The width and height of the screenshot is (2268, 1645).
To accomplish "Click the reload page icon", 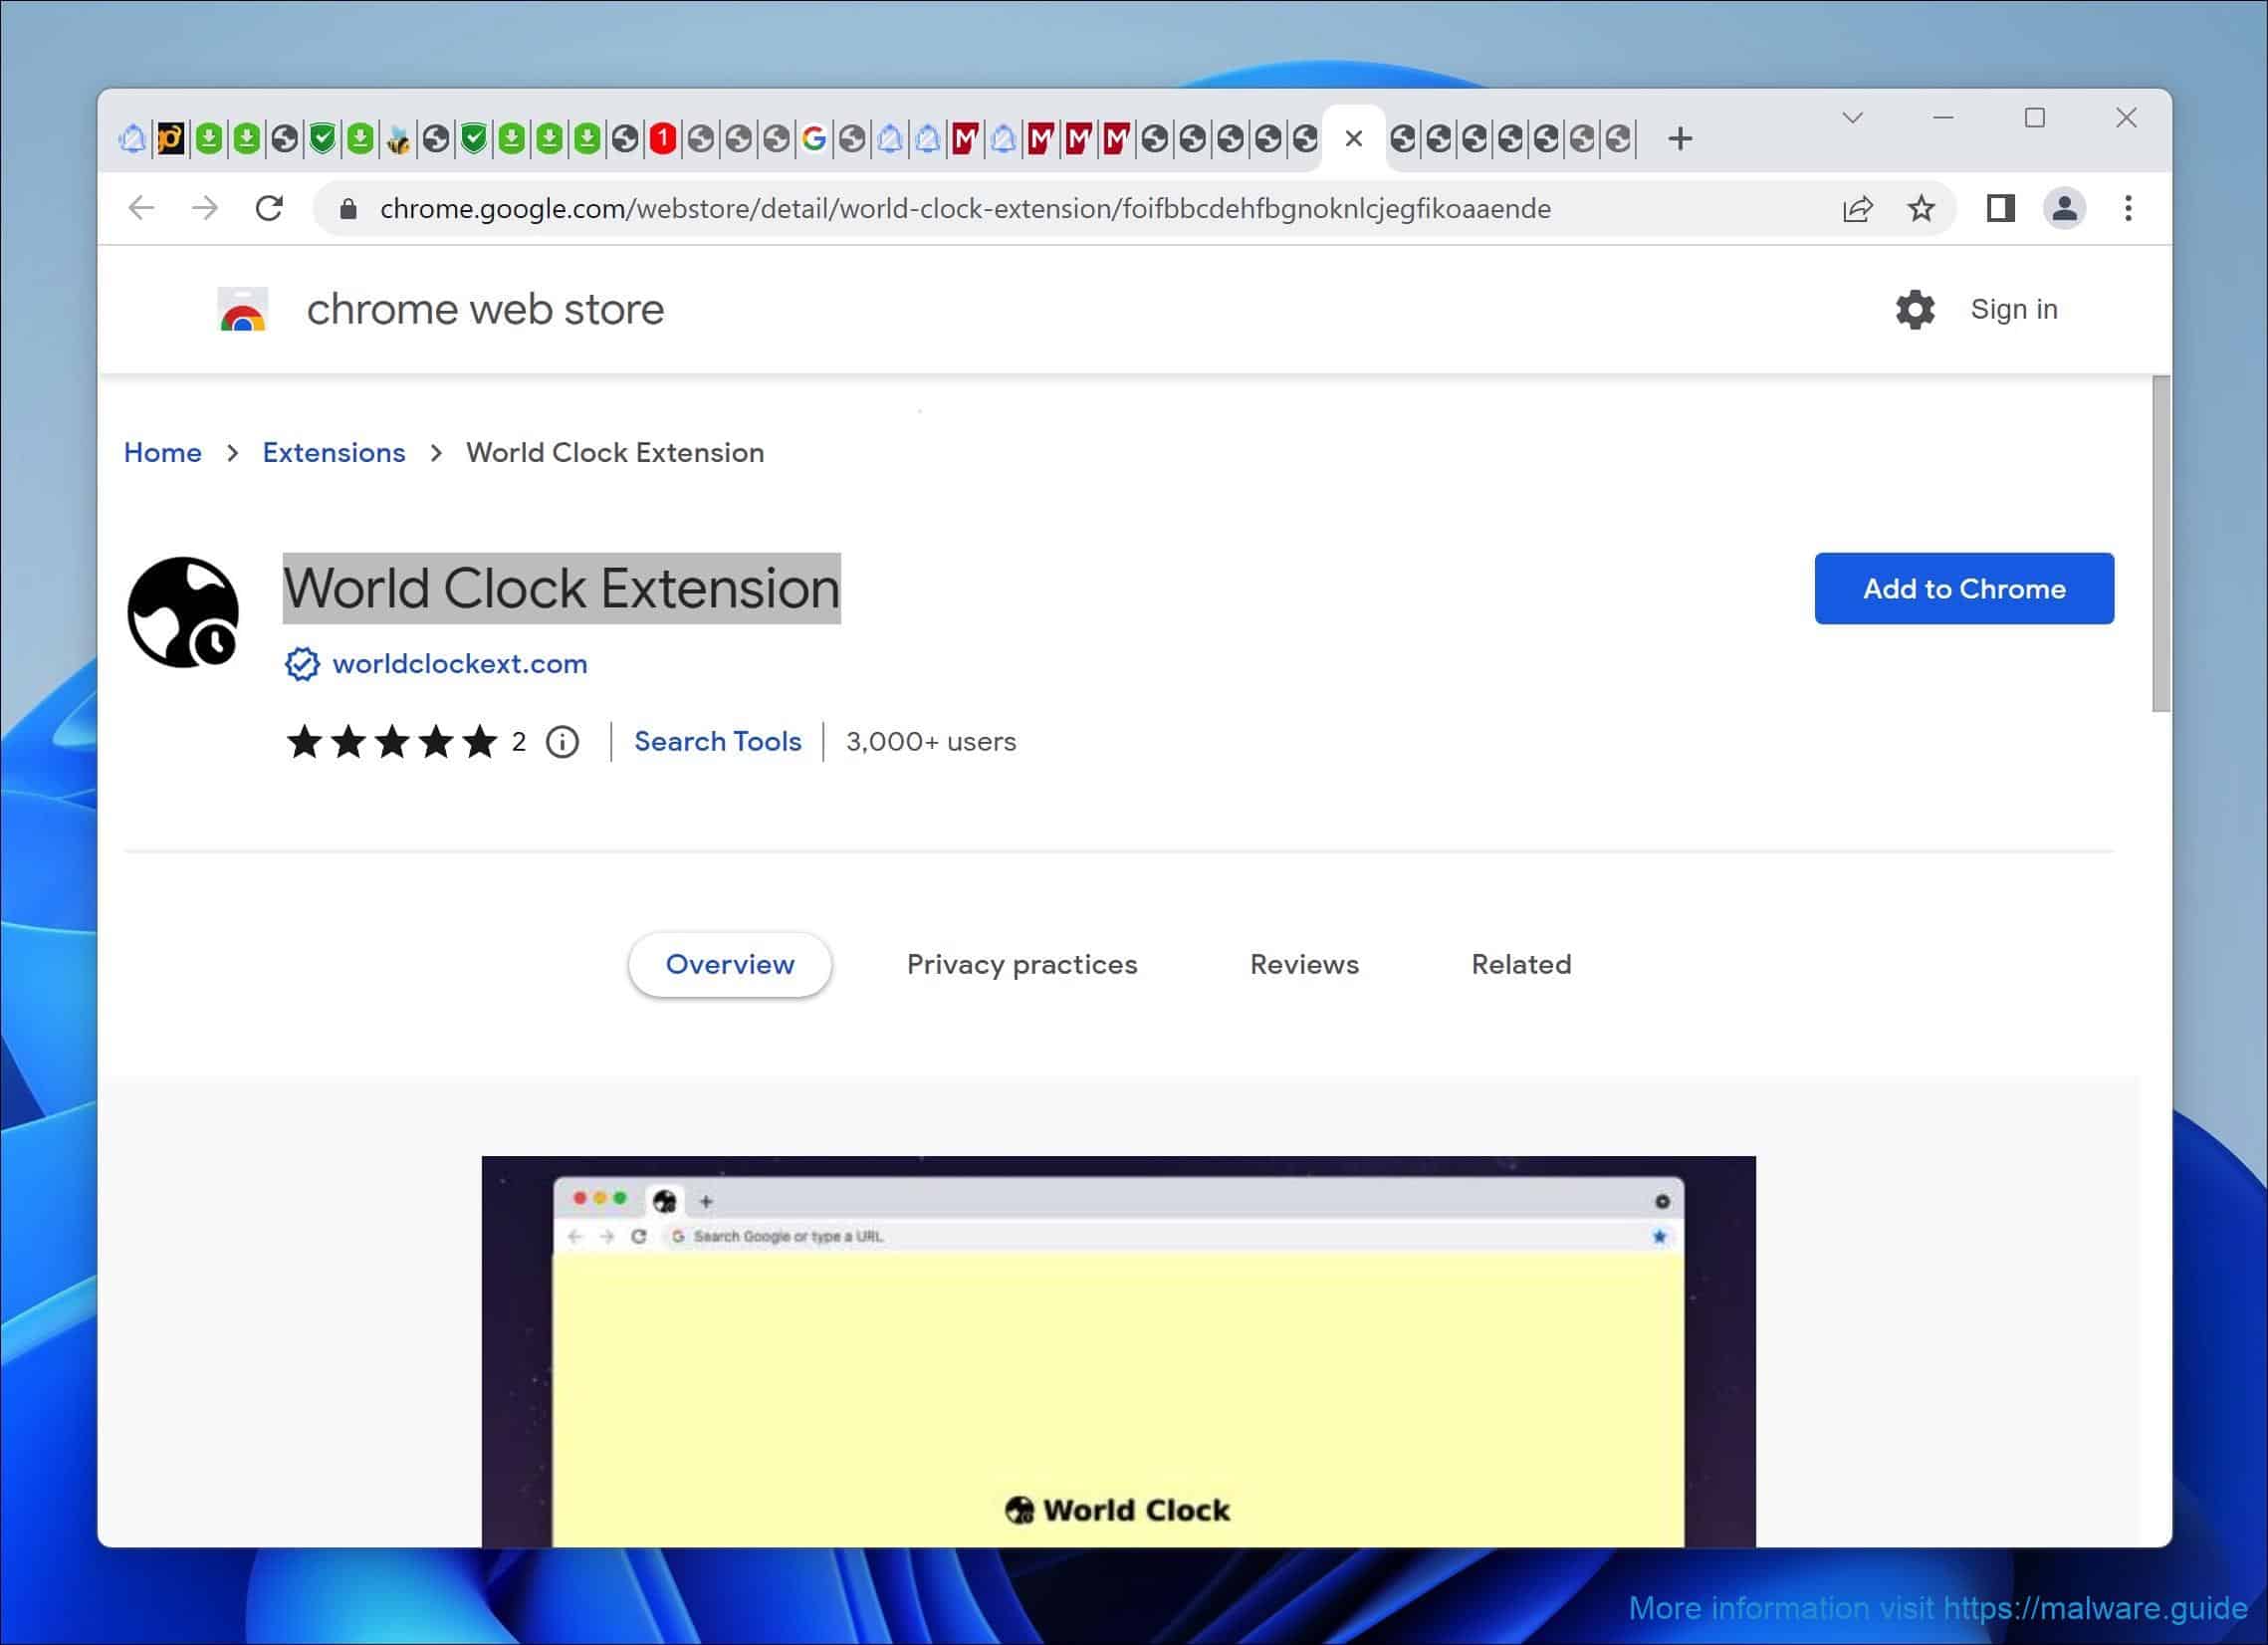I will click(269, 208).
